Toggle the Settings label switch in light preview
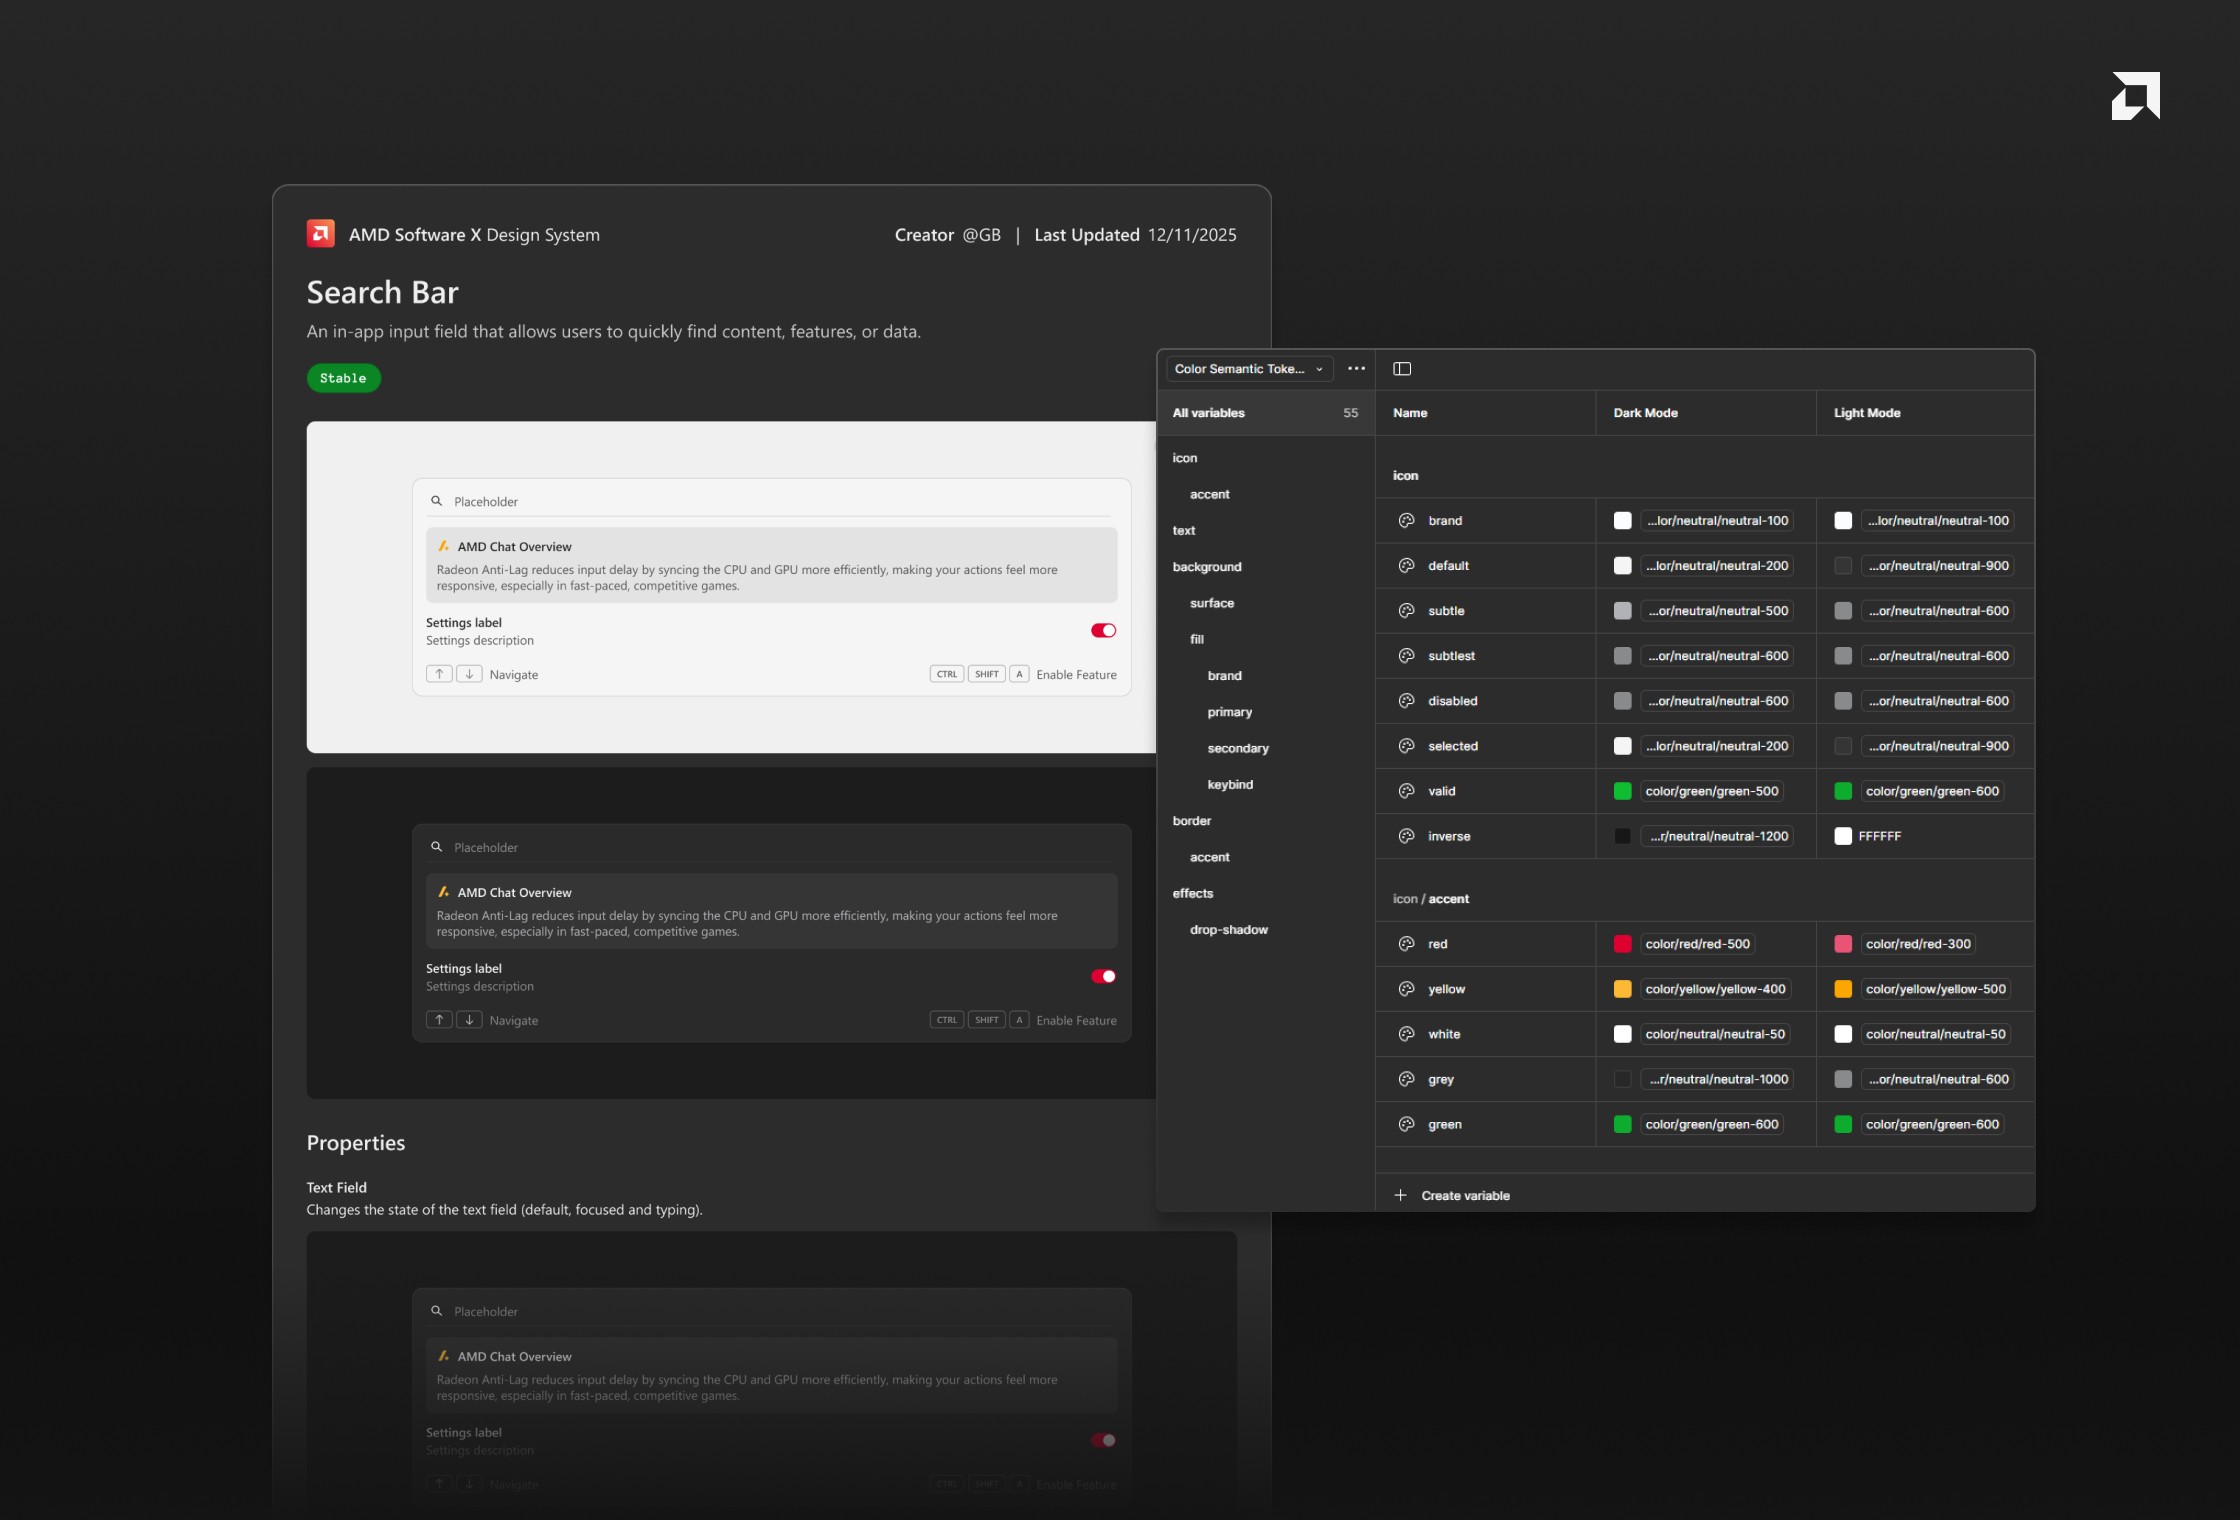 click(1103, 630)
